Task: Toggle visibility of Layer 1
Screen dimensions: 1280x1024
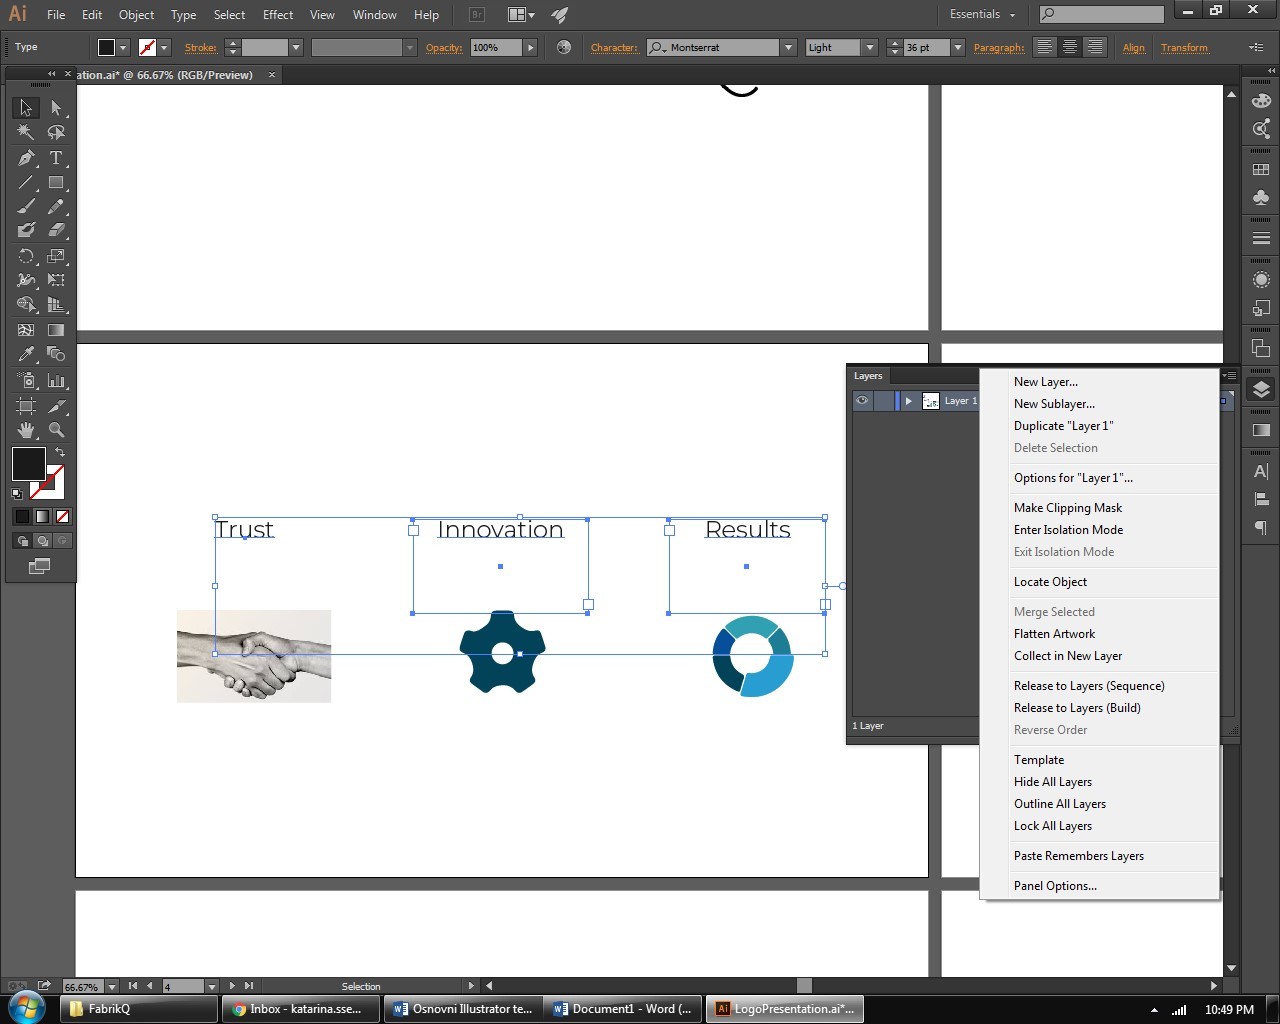Action: (862, 401)
